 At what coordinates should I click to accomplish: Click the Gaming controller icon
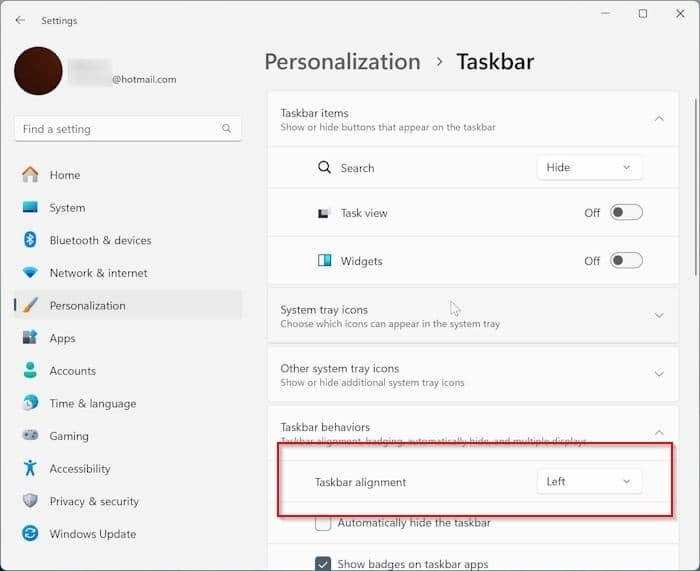tap(30, 436)
